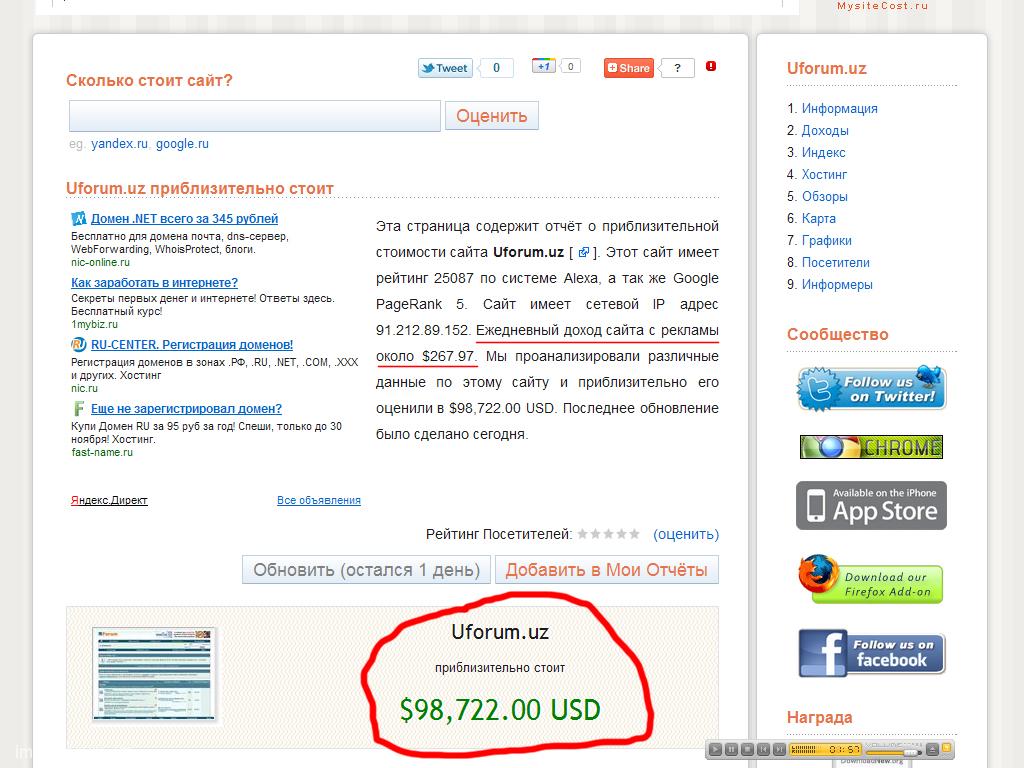
Task: Click the Tweet button
Action: (x=445, y=68)
